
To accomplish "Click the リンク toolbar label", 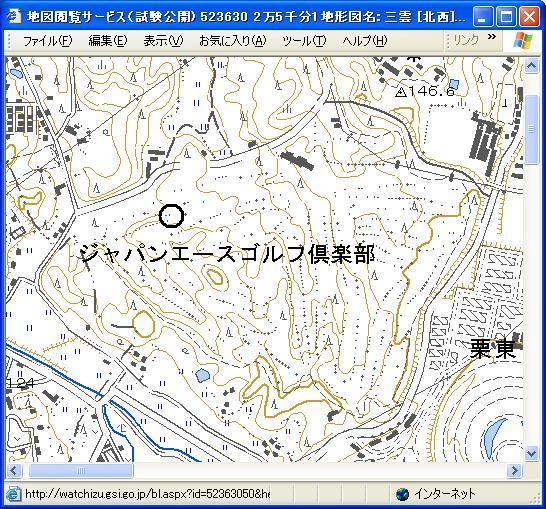I will [x=466, y=40].
